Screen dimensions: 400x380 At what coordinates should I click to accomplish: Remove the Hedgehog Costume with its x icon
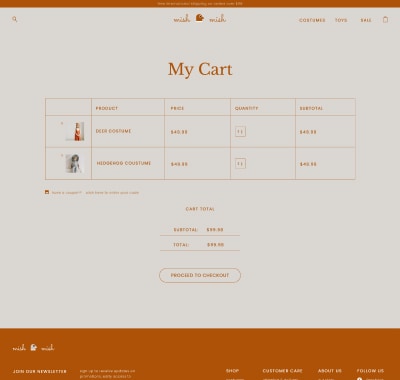coord(62,155)
